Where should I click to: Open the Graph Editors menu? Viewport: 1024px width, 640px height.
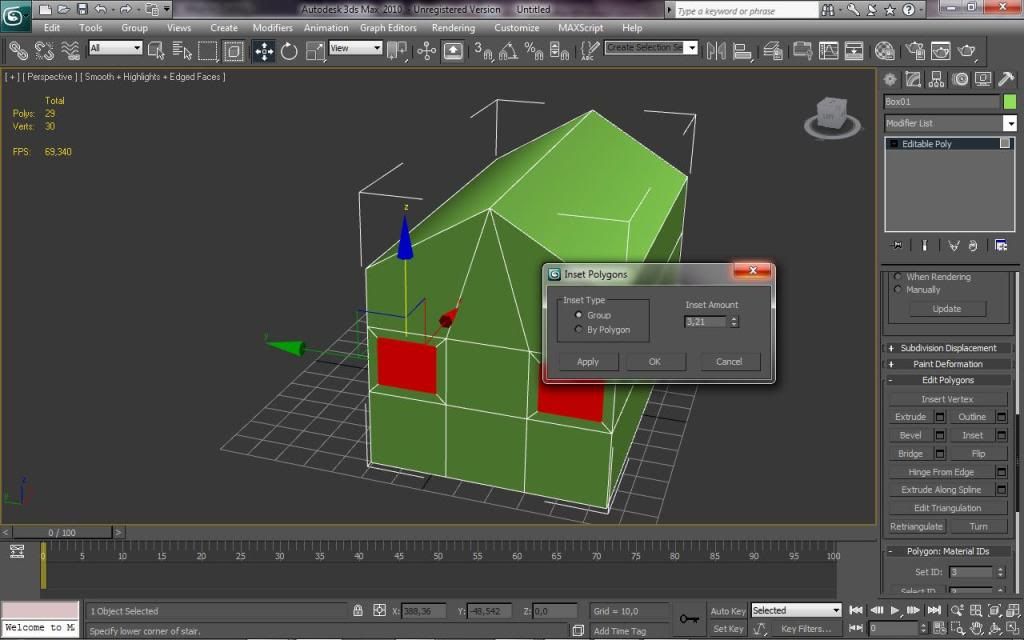tap(386, 28)
